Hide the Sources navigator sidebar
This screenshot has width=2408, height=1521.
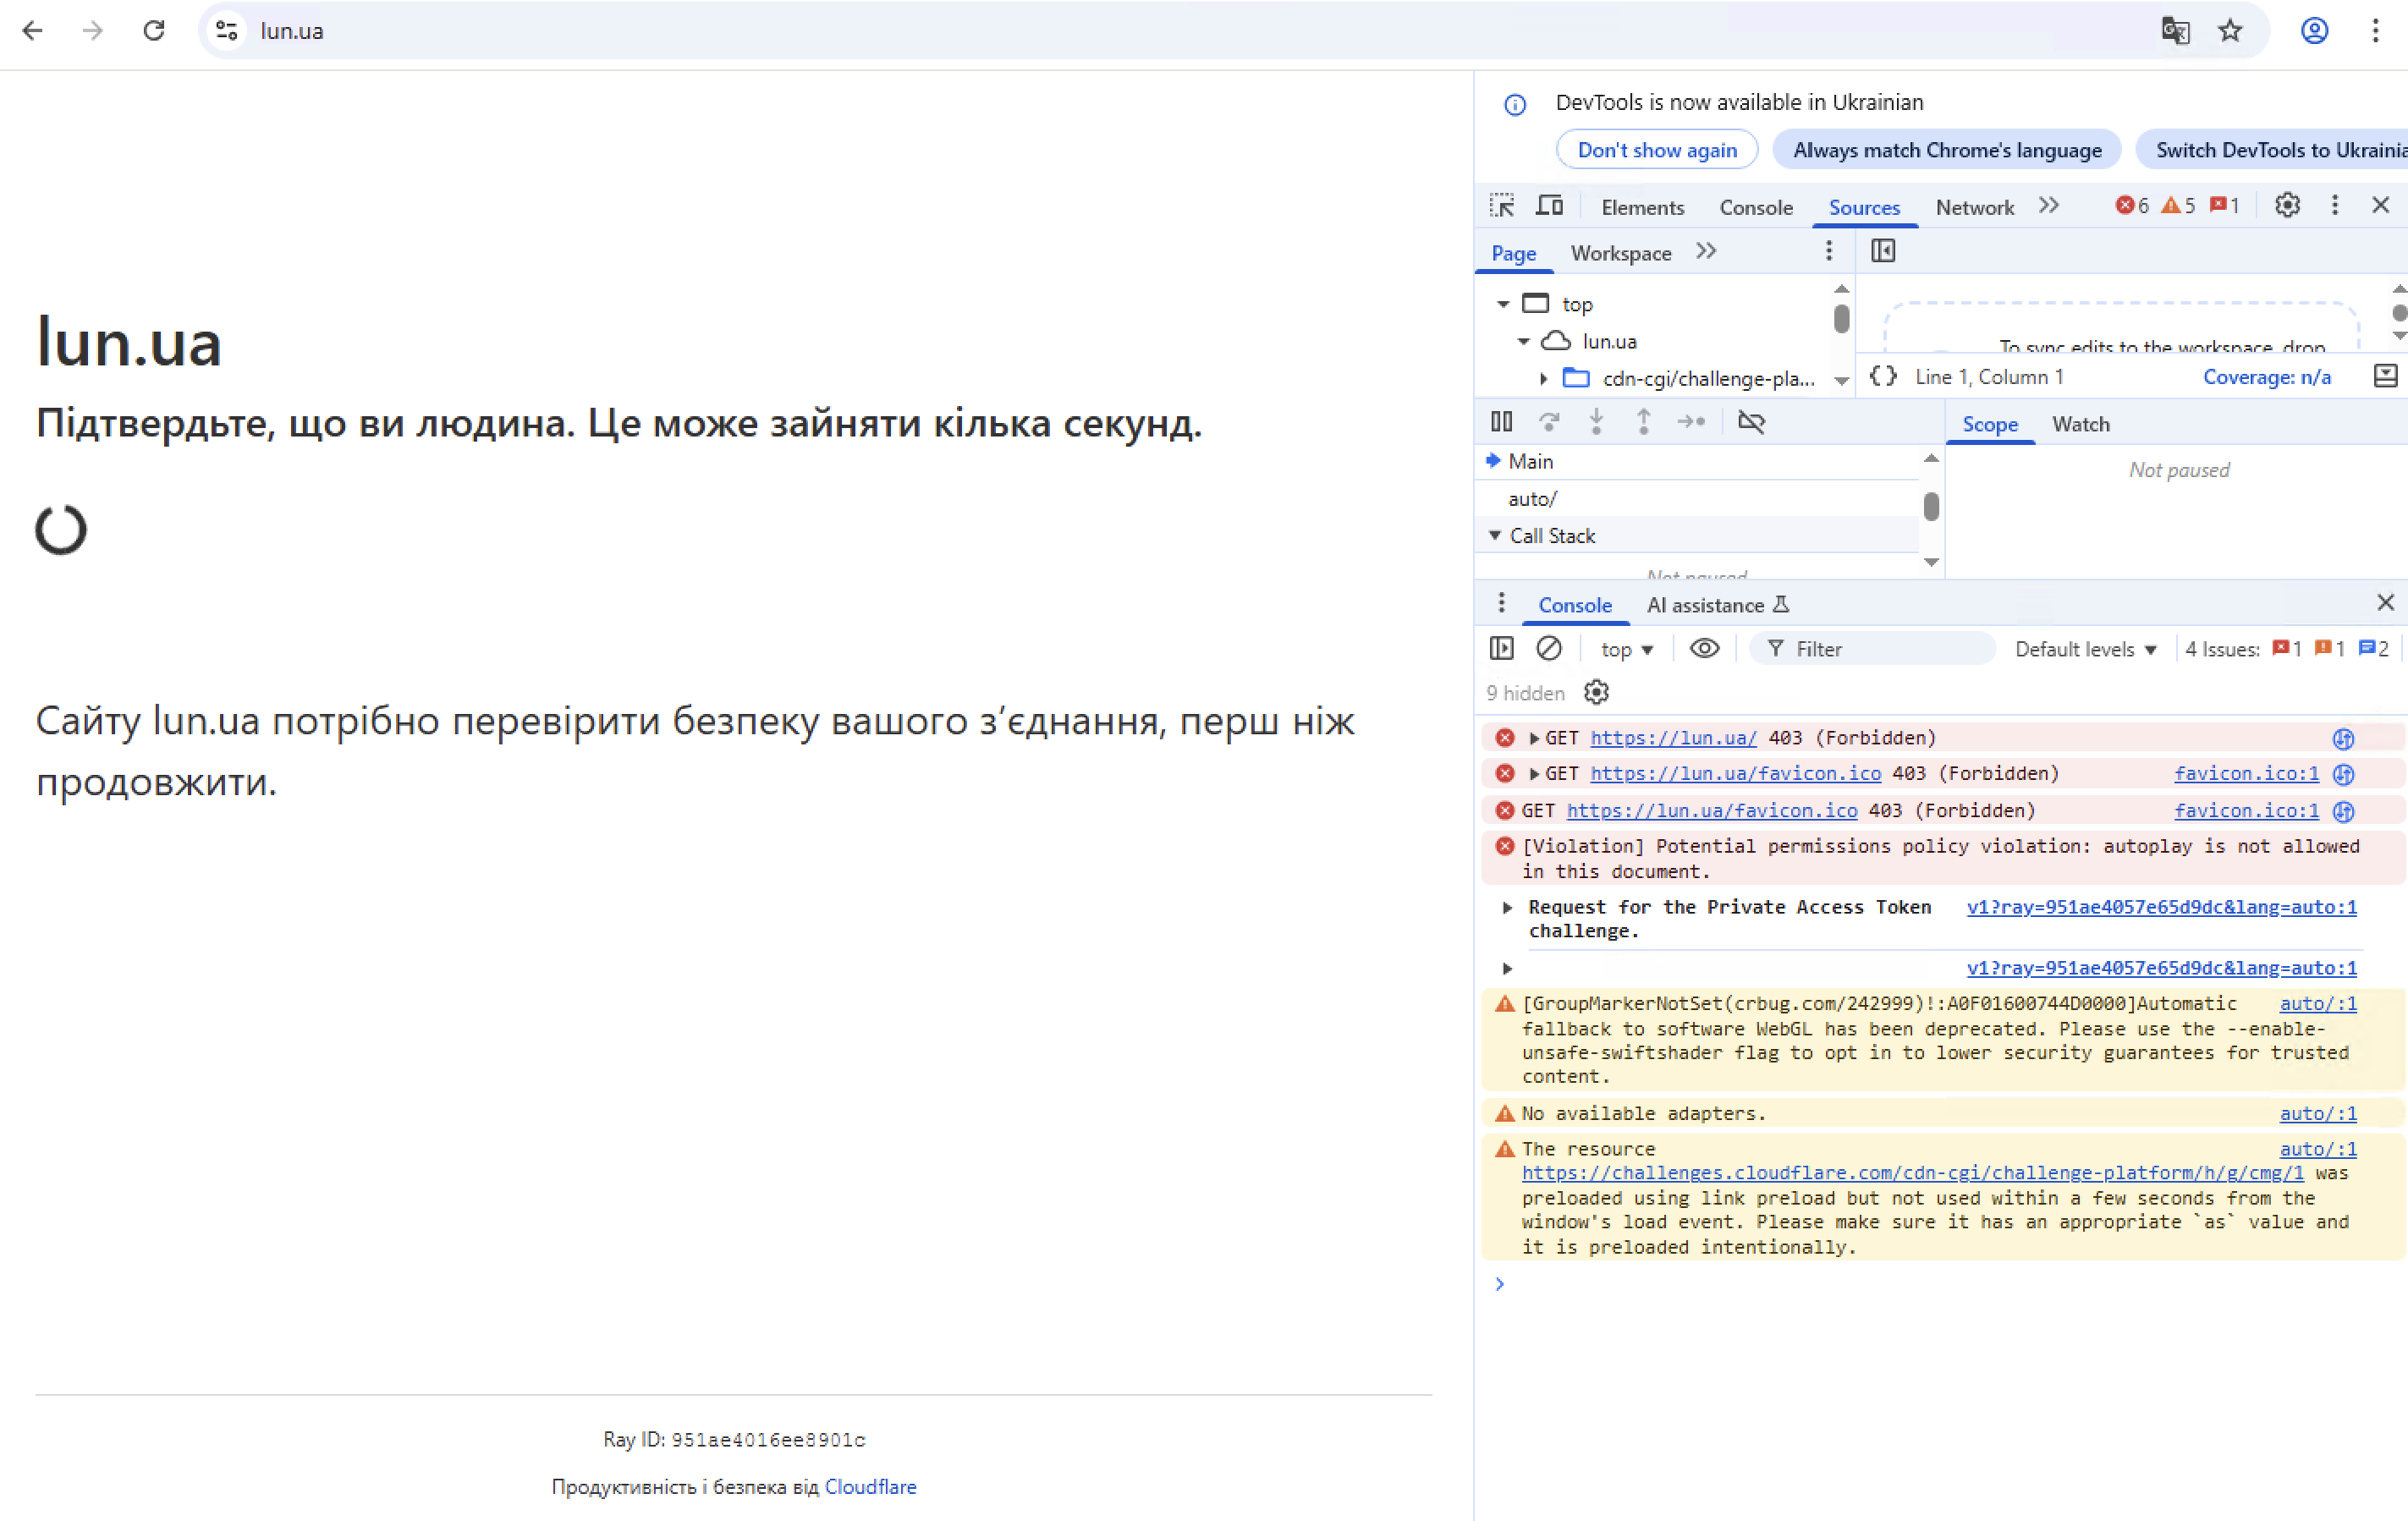1883,251
